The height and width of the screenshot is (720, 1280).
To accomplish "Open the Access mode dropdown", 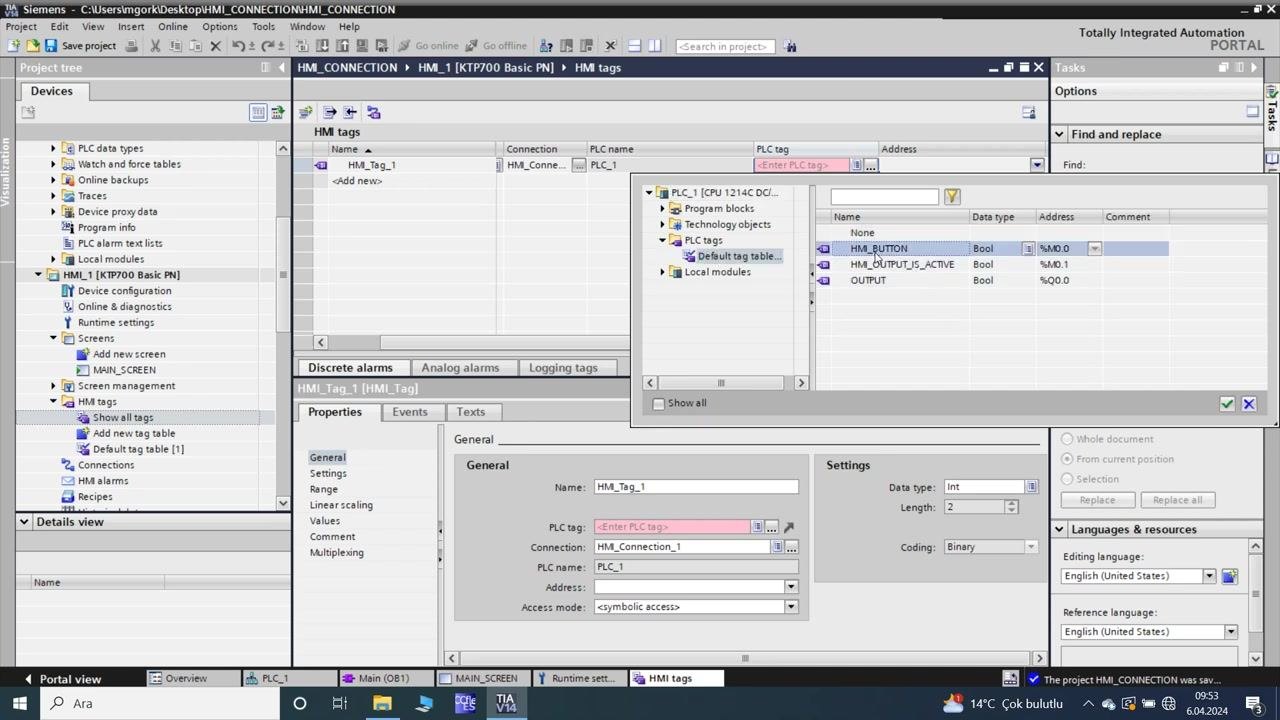I will 791,607.
